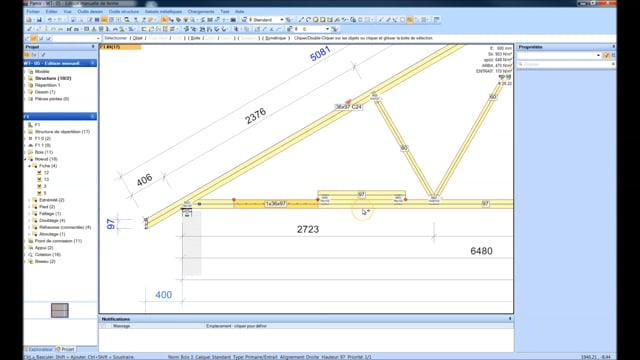Screen dimensions: 640x360
Task: Select the Dessin (1) tree item
Action: click(45, 92)
